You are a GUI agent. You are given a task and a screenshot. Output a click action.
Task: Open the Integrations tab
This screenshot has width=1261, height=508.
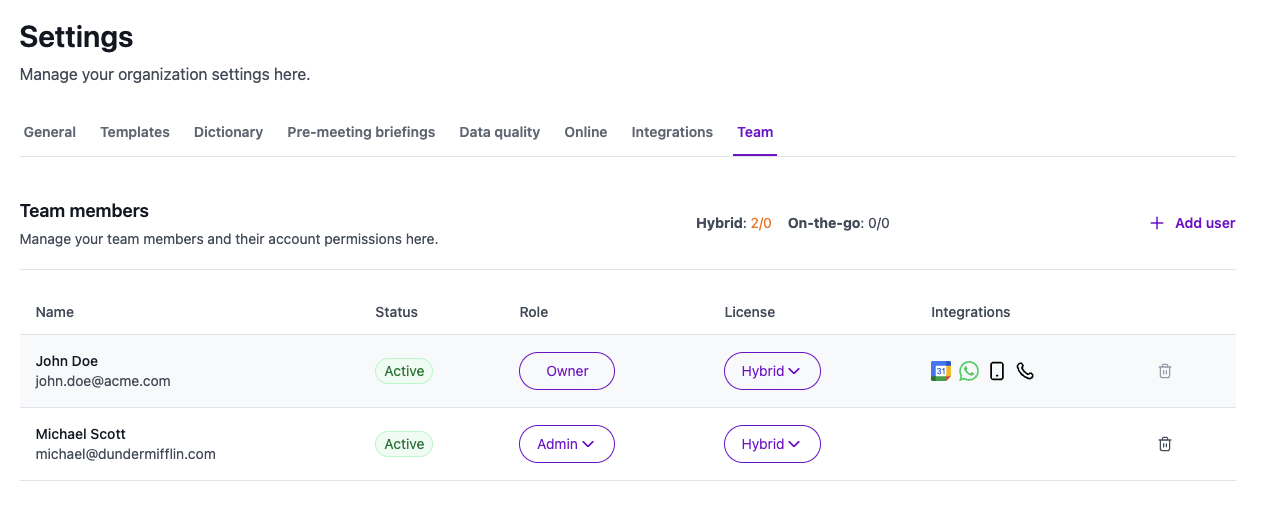(x=672, y=132)
